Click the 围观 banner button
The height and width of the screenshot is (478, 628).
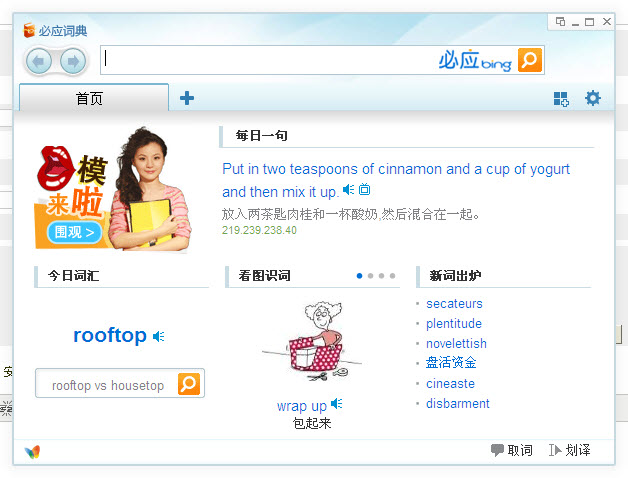74,232
